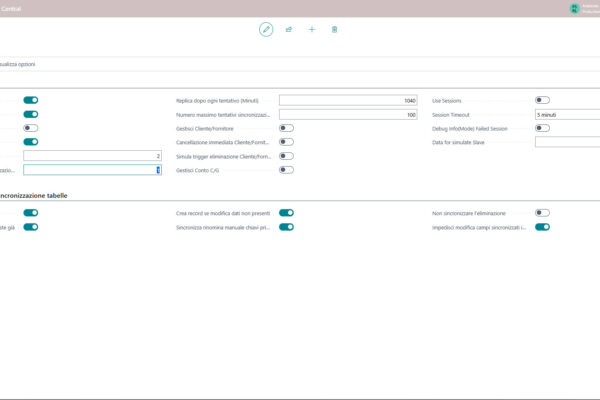Collapse the Sincronizzazione tabelle section header

[x=40, y=195]
